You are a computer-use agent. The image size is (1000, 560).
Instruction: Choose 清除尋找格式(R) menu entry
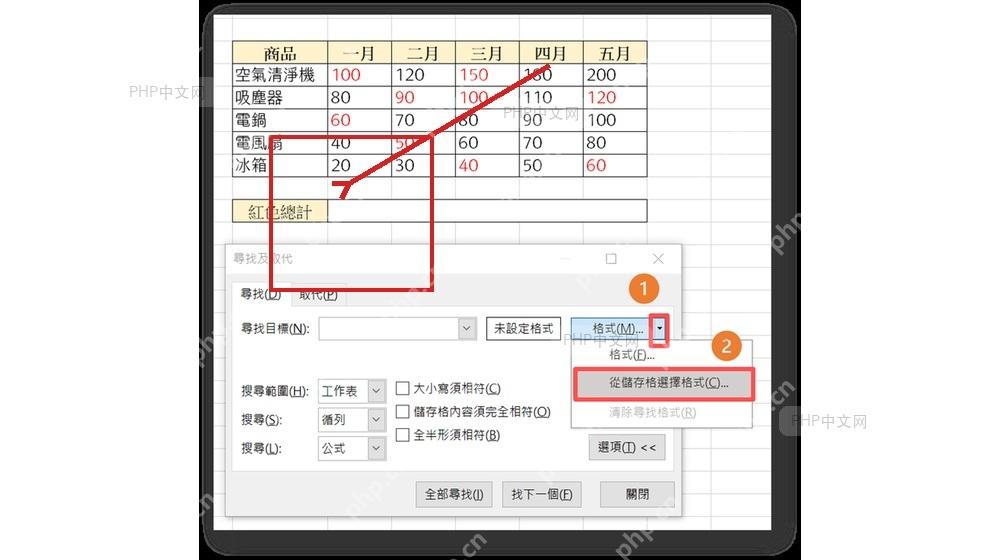(x=652, y=412)
